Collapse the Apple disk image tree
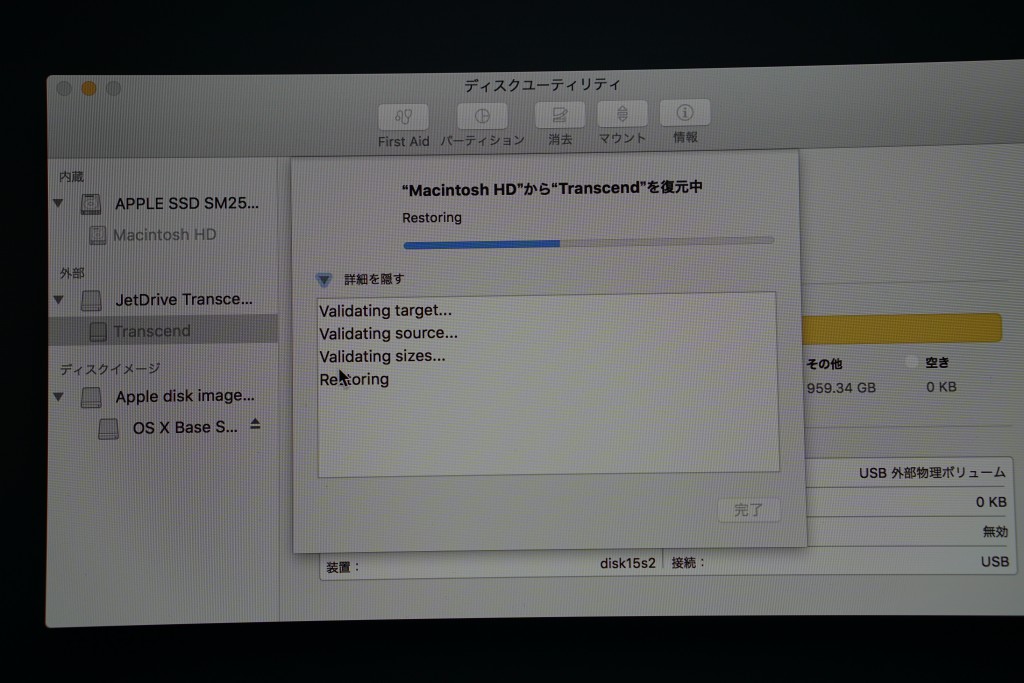Image resolution: width=1024 pixels, height=683 pixels. click(59, 396)
